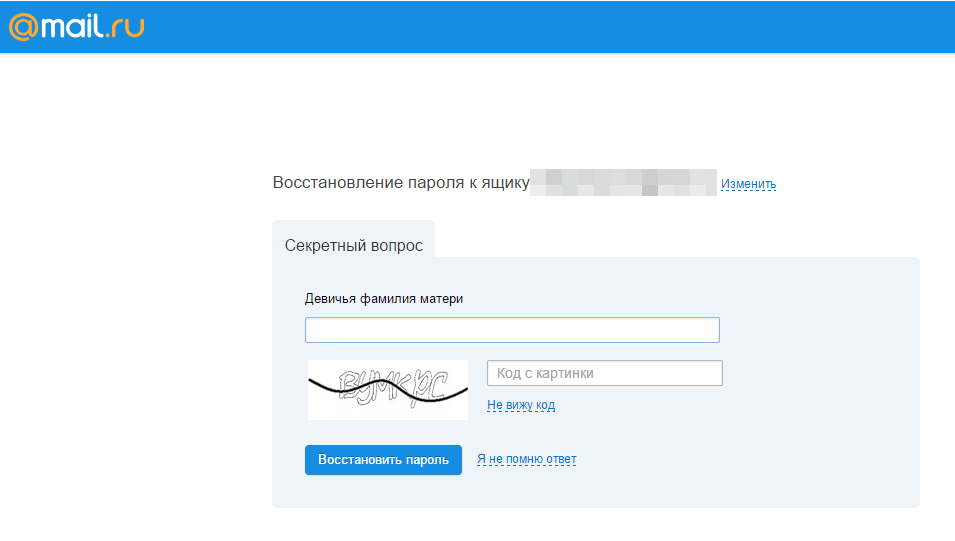Click the white "mail" text in the logo
Viewport: 955px width, 541px height.
[72, 25]
